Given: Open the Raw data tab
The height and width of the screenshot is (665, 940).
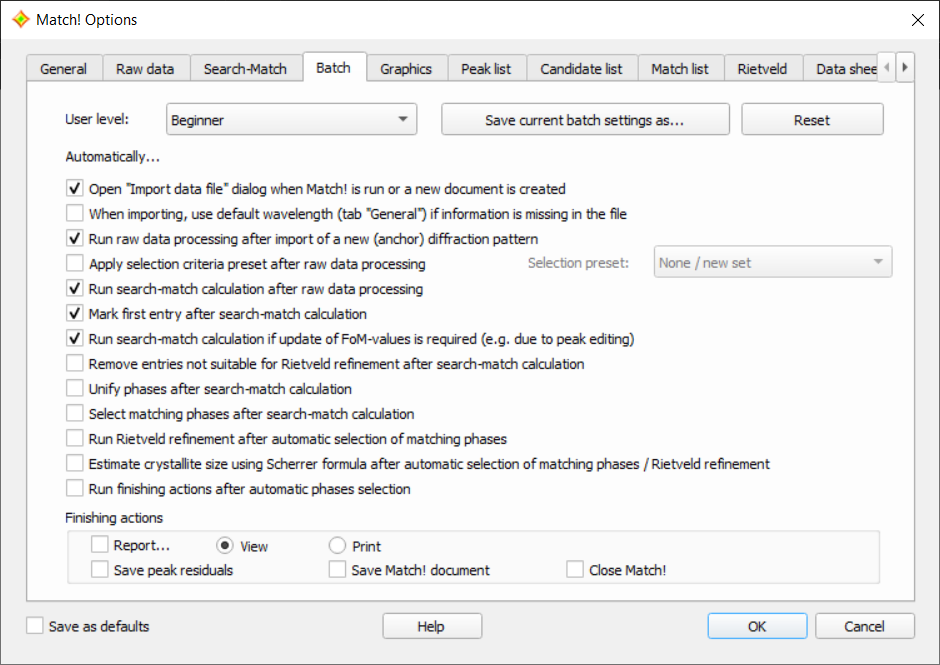Looking at the screenshot, I should point(145,69).
